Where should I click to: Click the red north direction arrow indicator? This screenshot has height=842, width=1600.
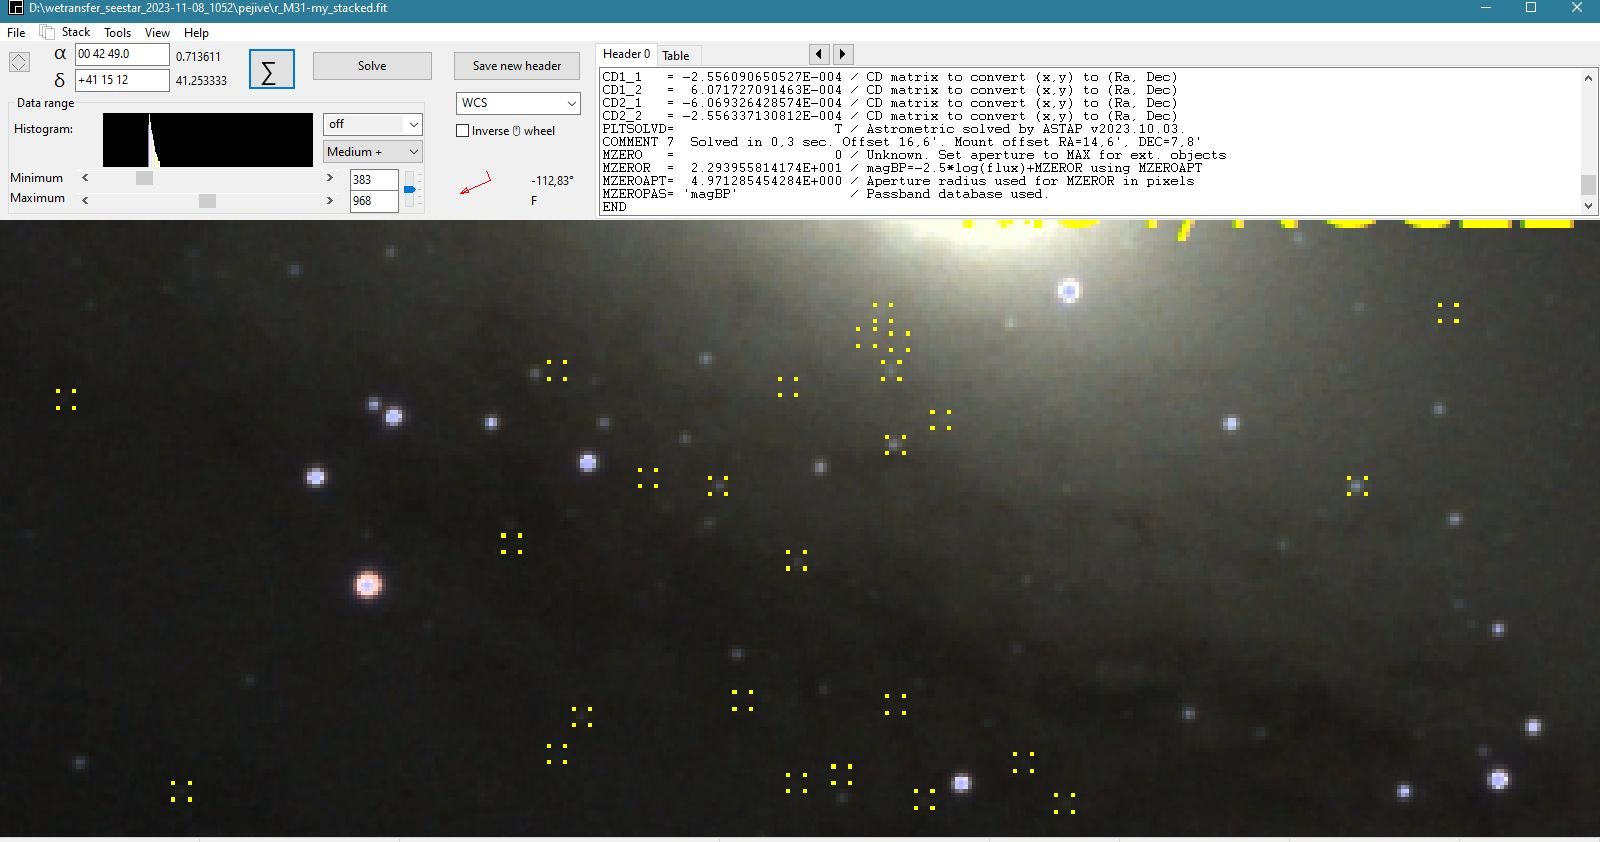[x=475, y=184]
